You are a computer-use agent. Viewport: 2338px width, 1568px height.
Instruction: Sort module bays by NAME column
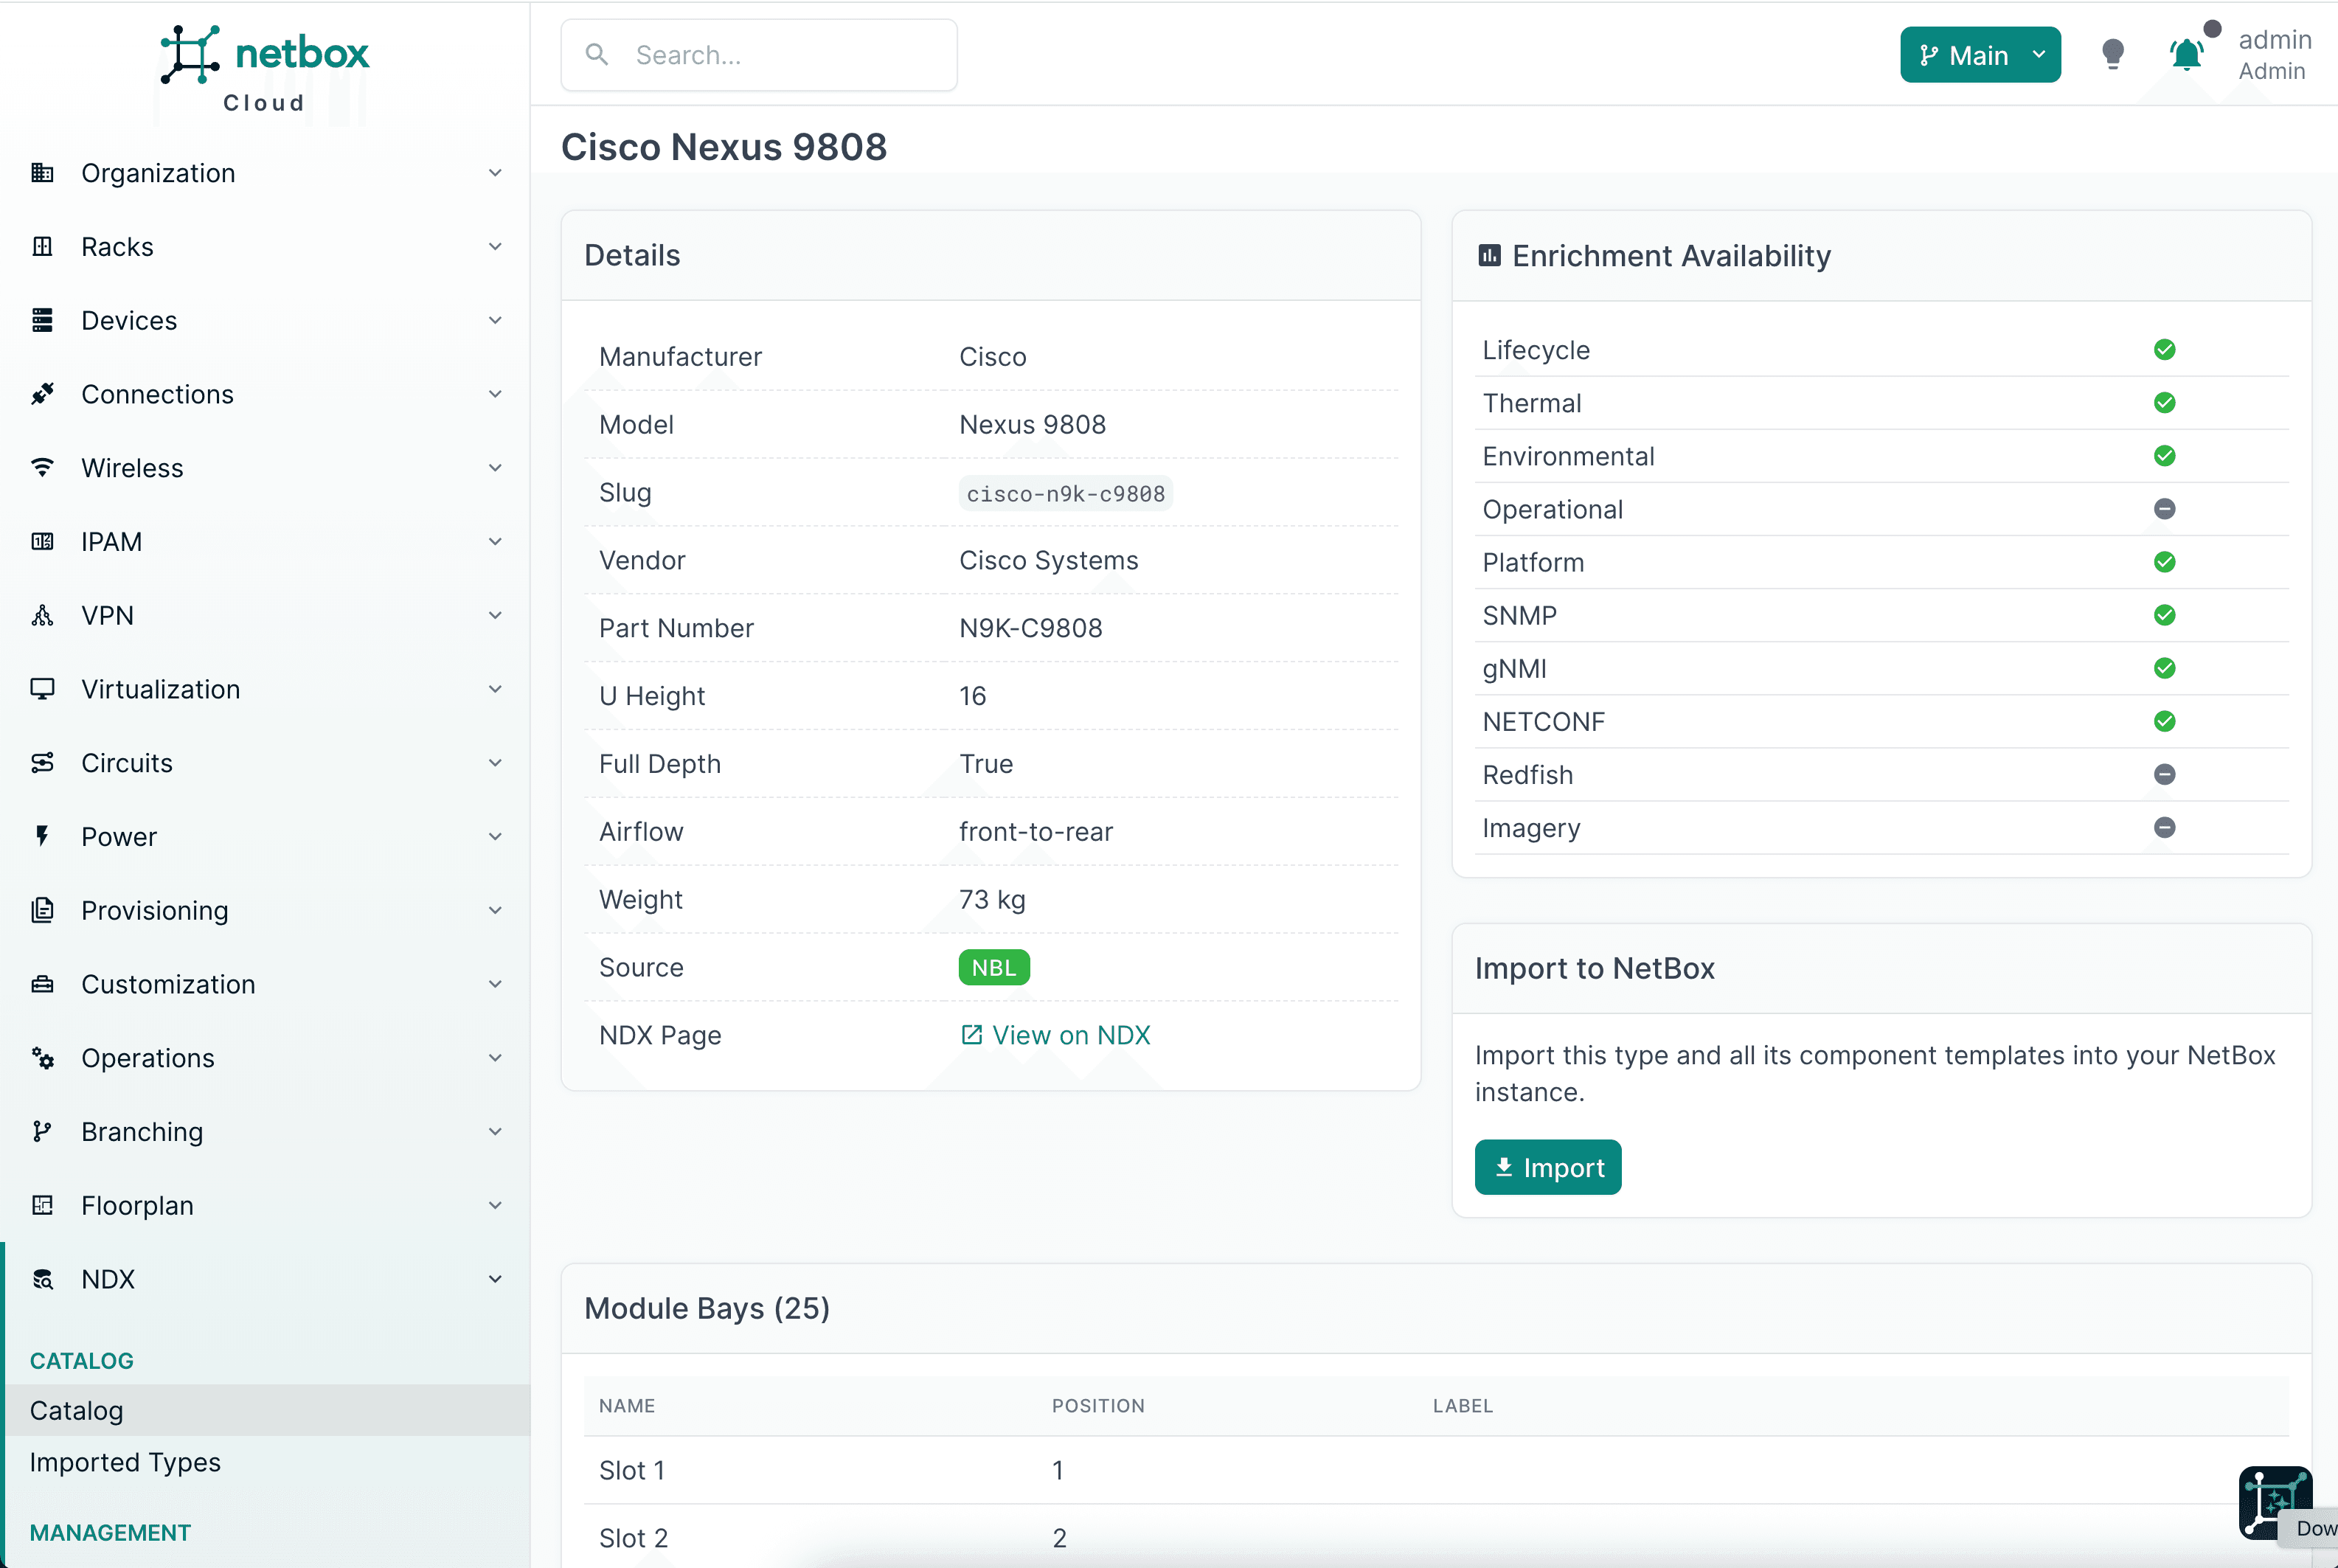(x=627, y=1406)
